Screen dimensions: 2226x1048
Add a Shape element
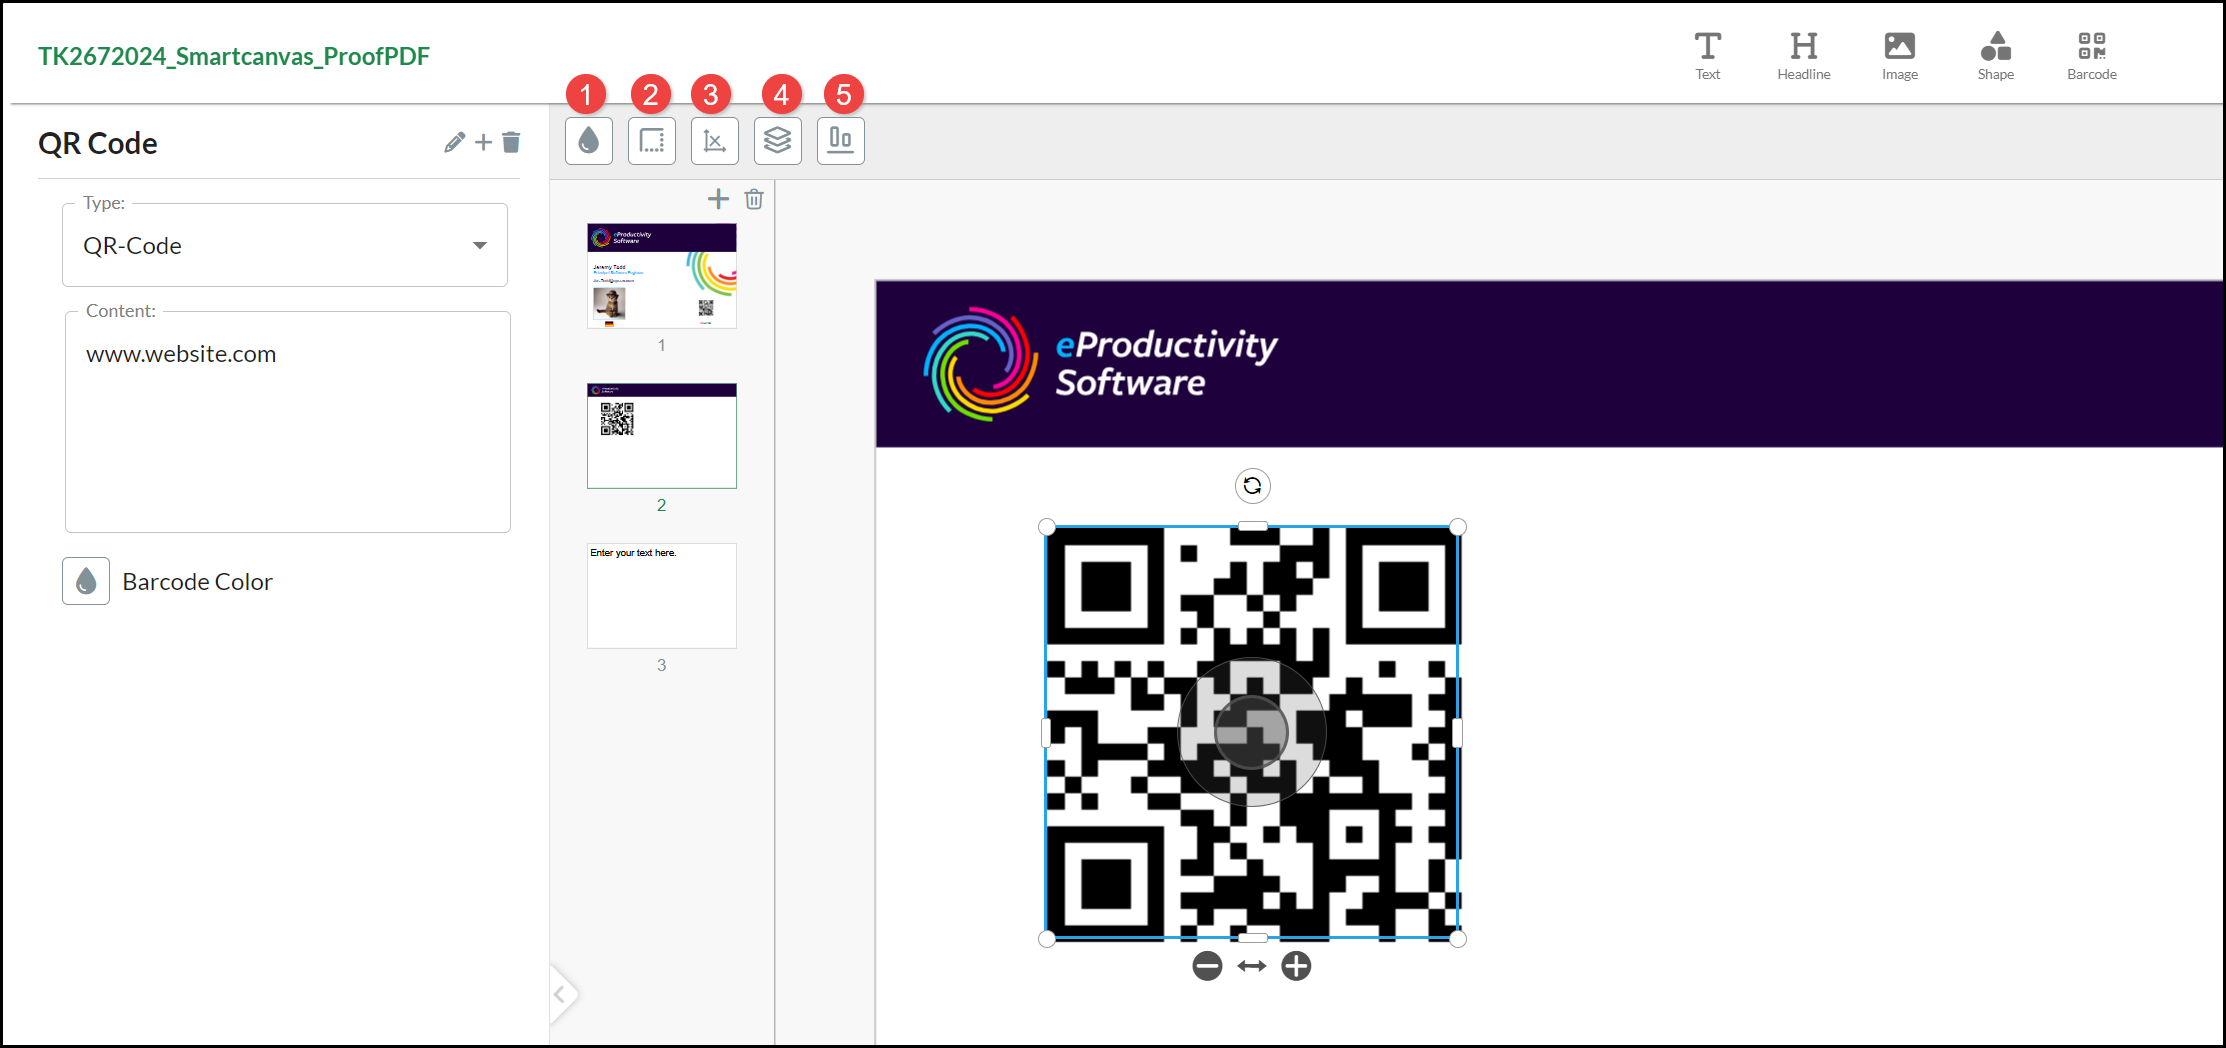(1995, 56)
